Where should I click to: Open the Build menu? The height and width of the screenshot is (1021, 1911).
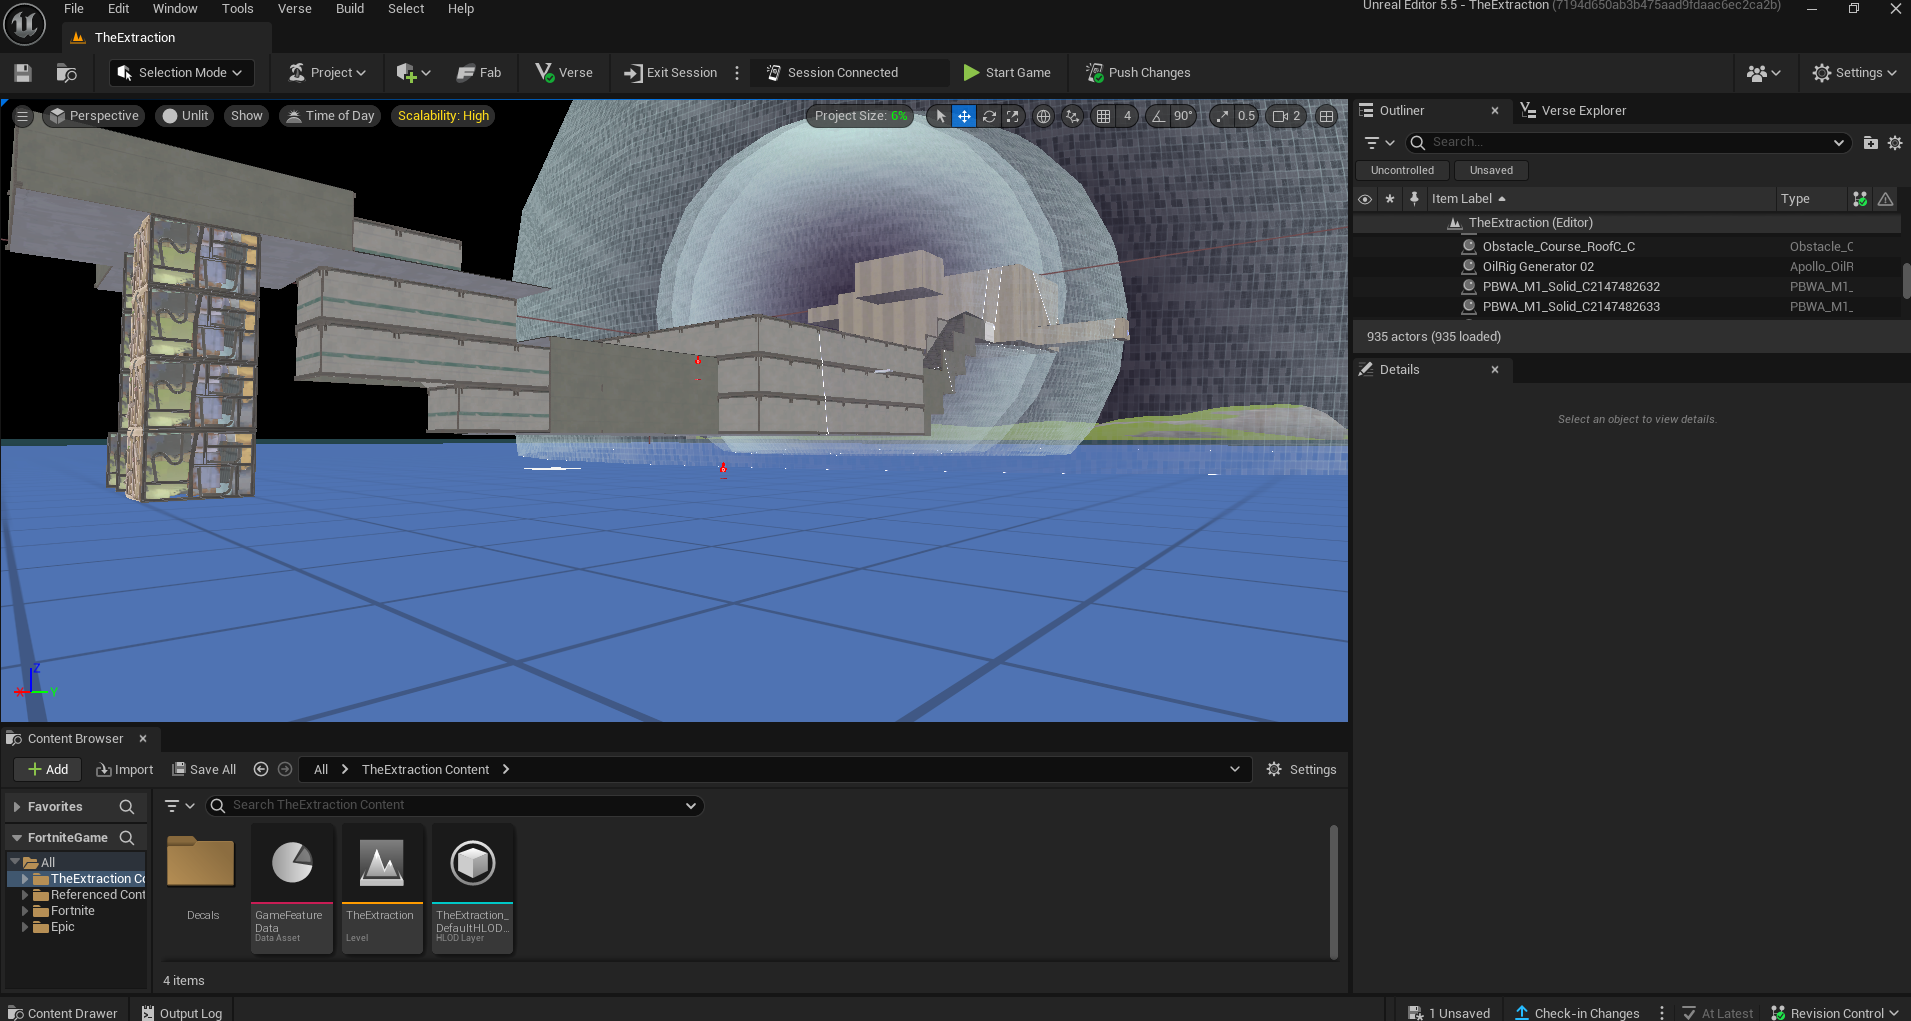[x=349, y=9]
